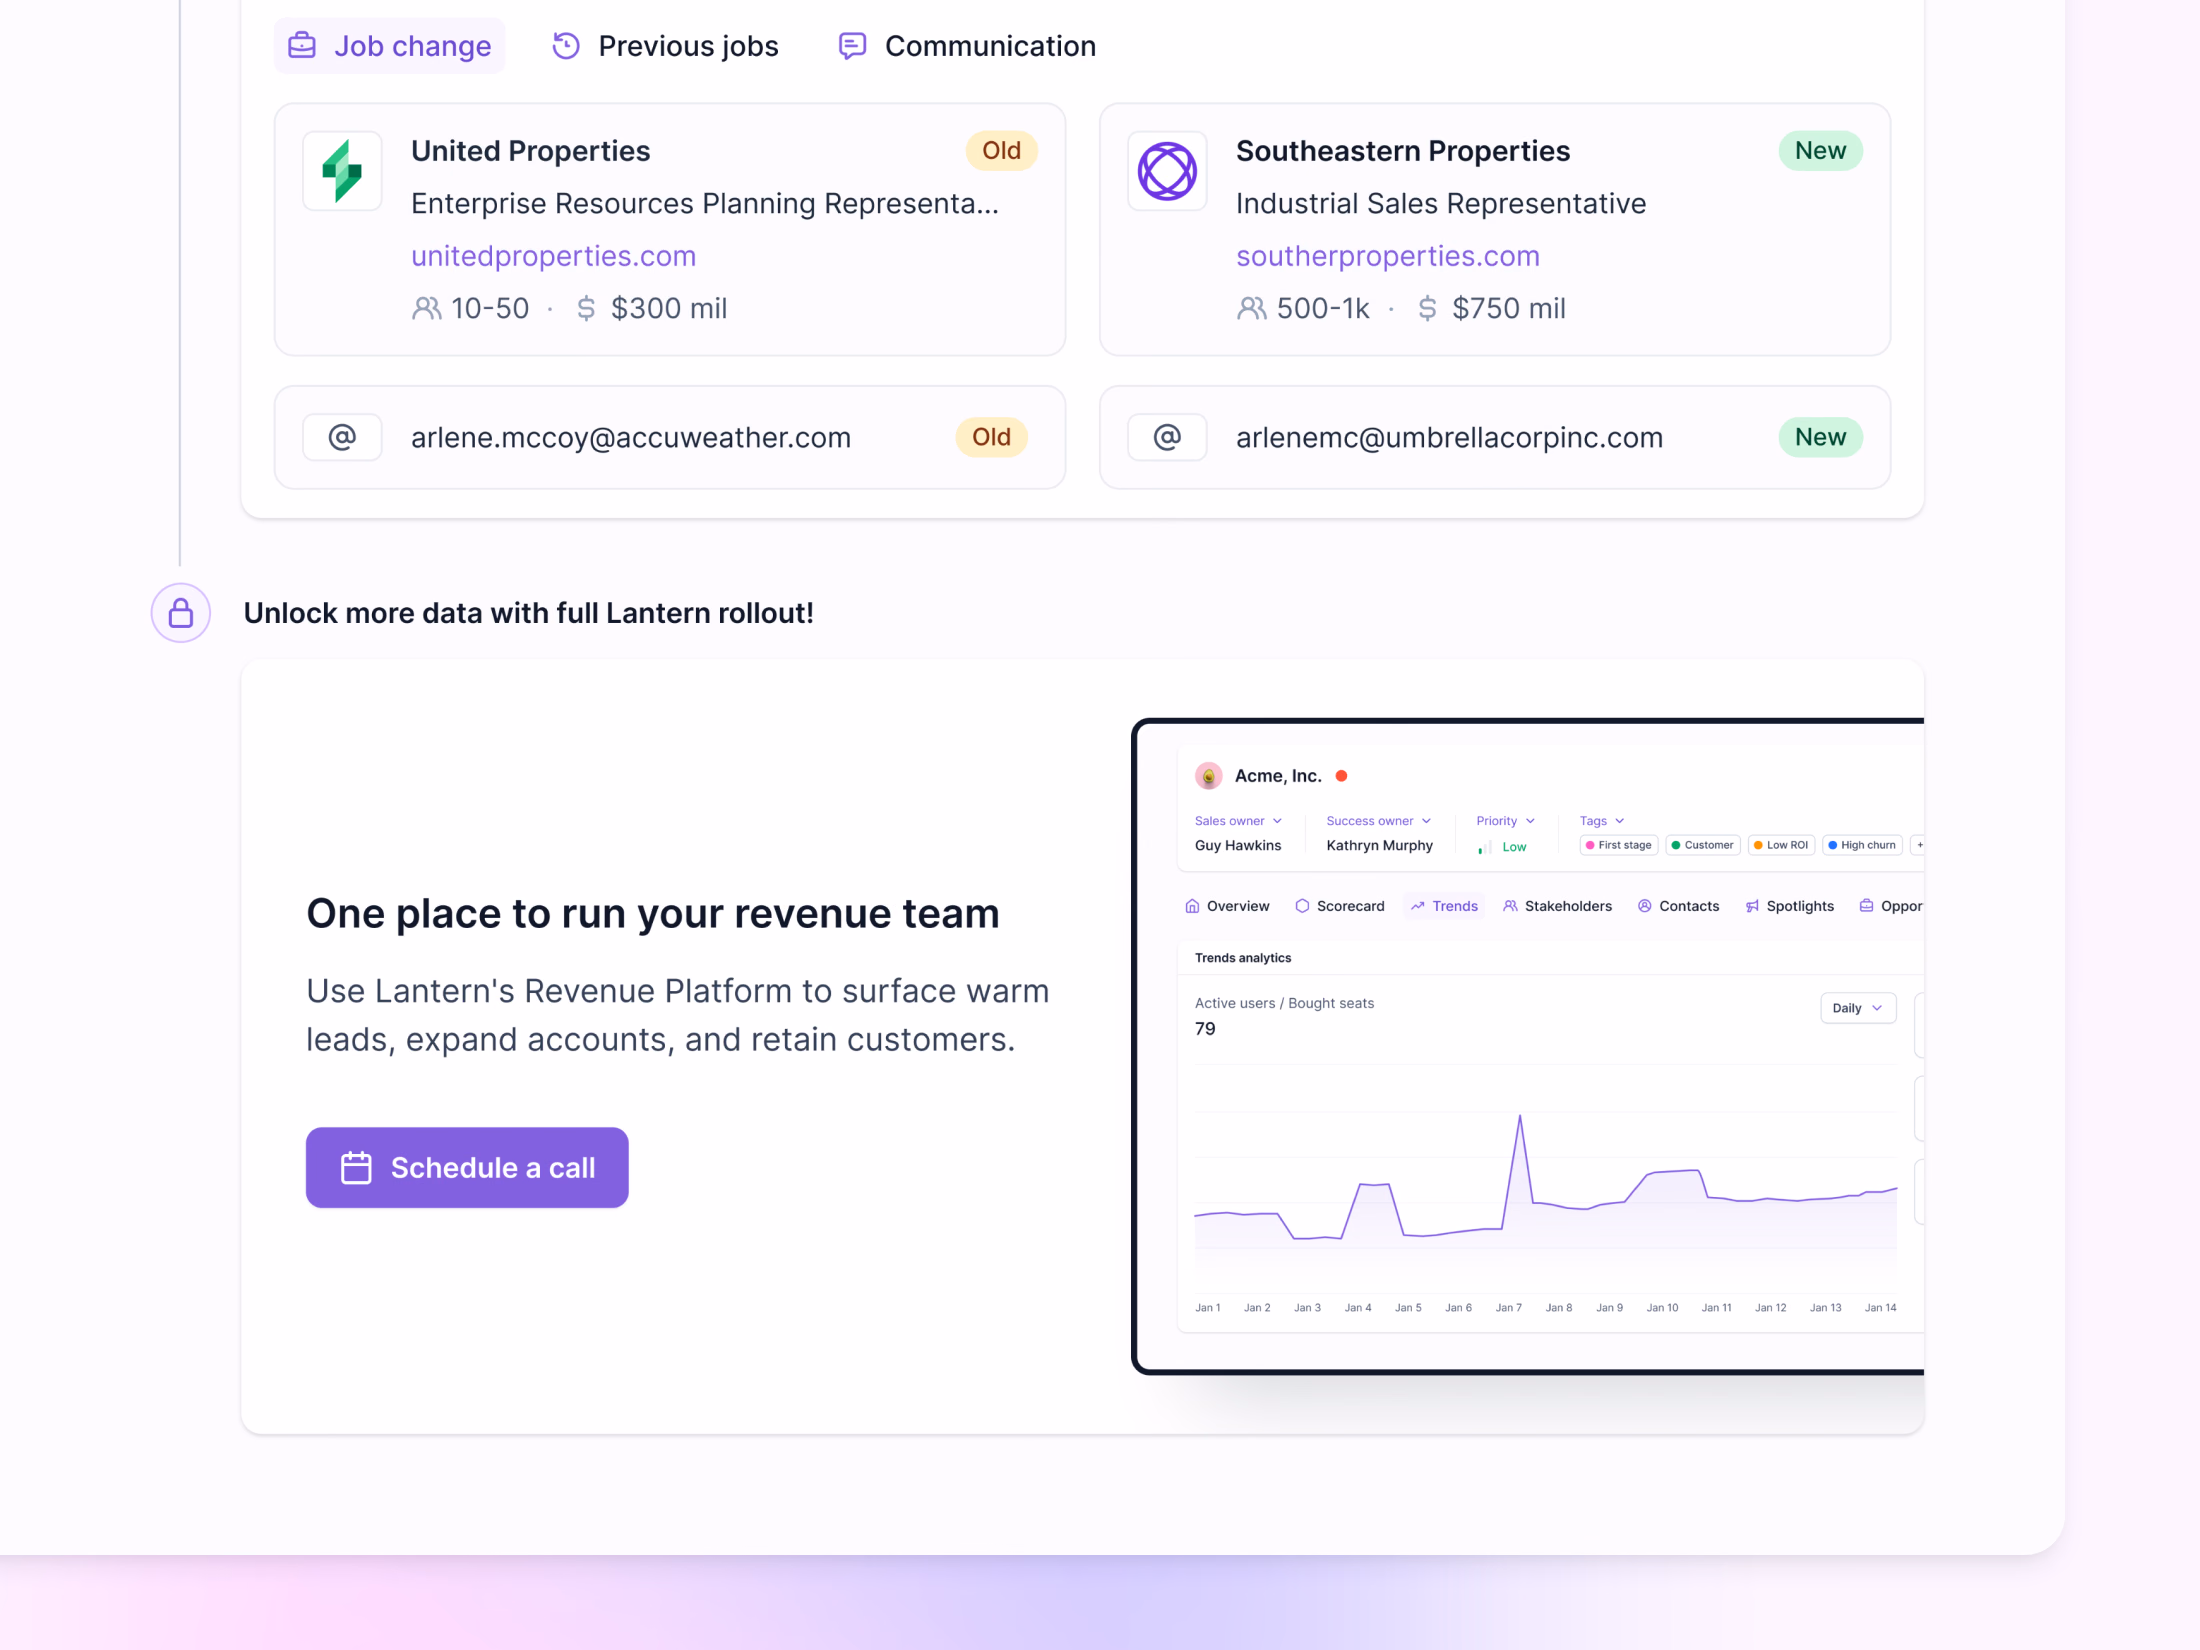Select the new email arlenemc@umbrellacorpinc.com
Image resolution: width=2200 pixels, height=1650 pixels.
point(1449,438)
